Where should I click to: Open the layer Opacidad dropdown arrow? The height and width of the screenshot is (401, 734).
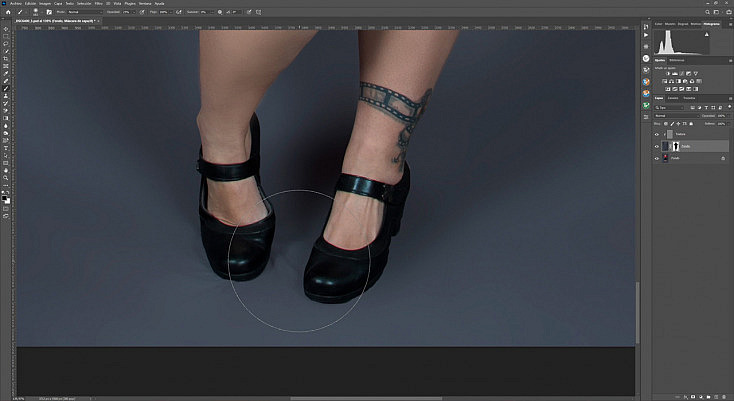point(728,116)
